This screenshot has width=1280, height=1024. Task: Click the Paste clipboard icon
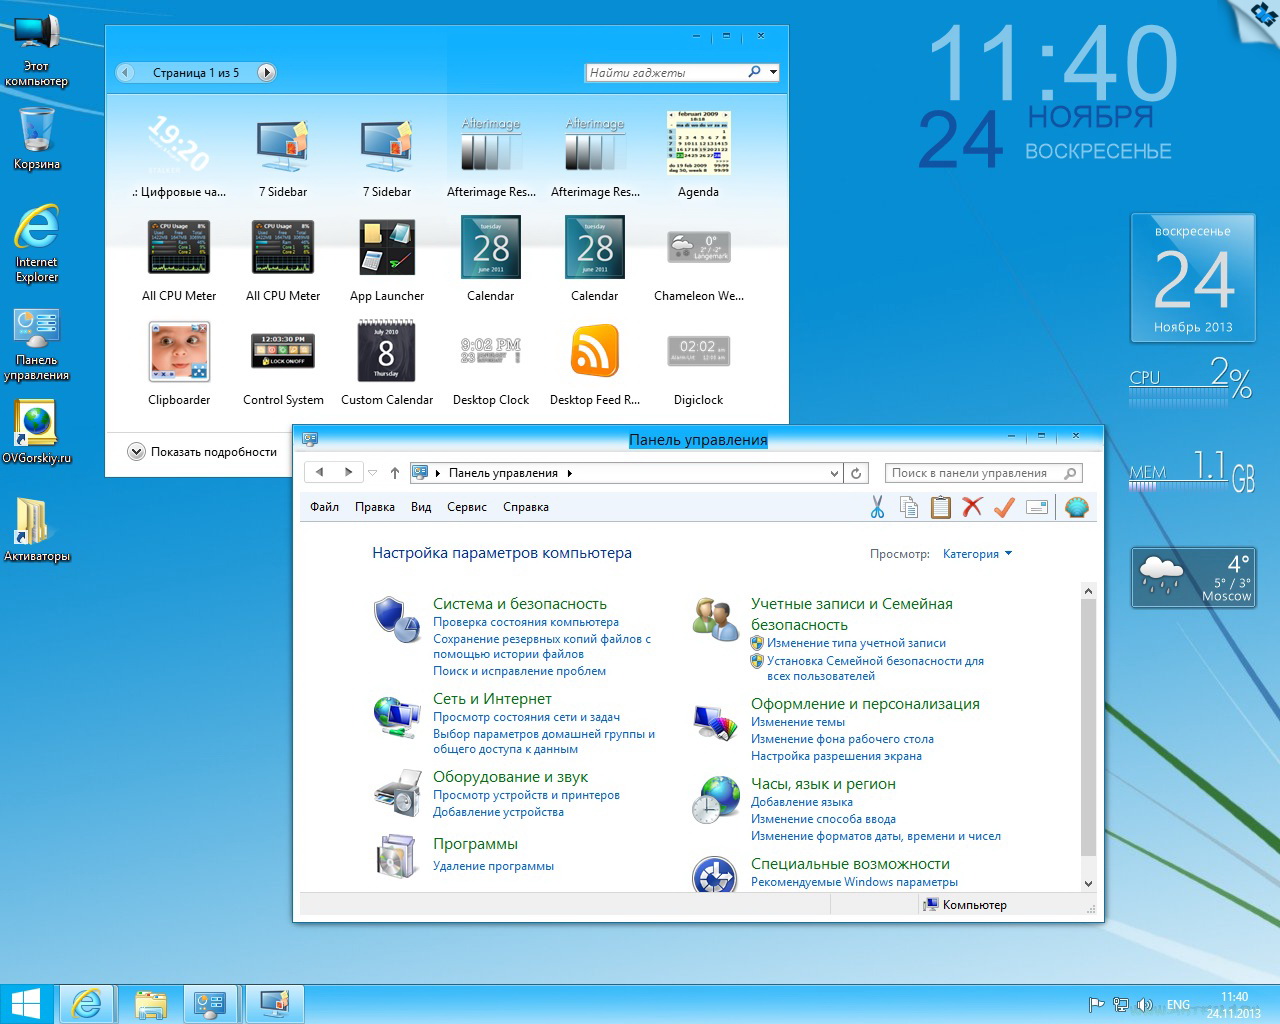point(940,508)
